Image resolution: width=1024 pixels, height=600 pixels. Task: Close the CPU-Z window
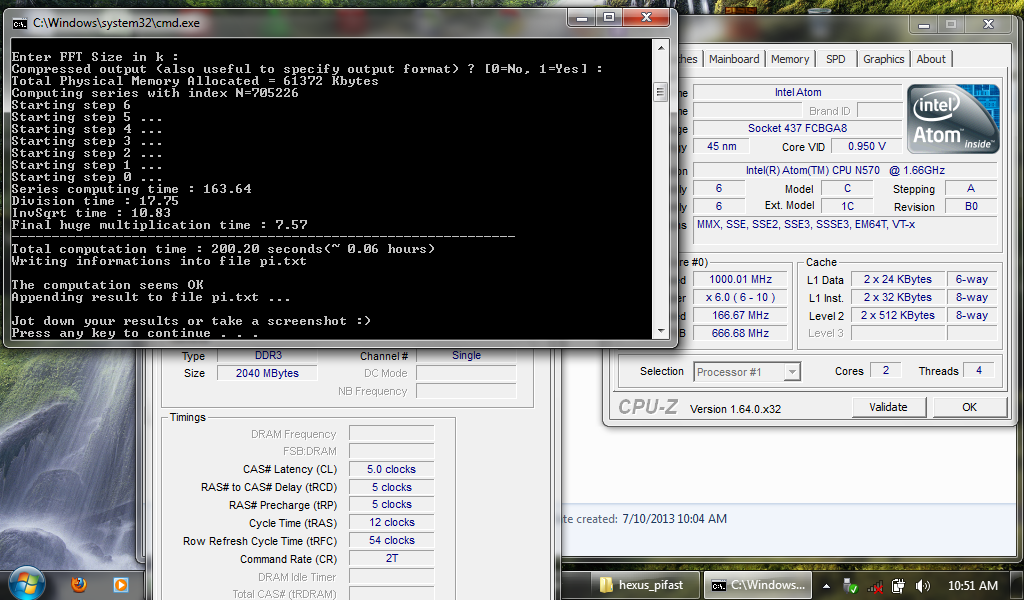click(x=989, y=25)
